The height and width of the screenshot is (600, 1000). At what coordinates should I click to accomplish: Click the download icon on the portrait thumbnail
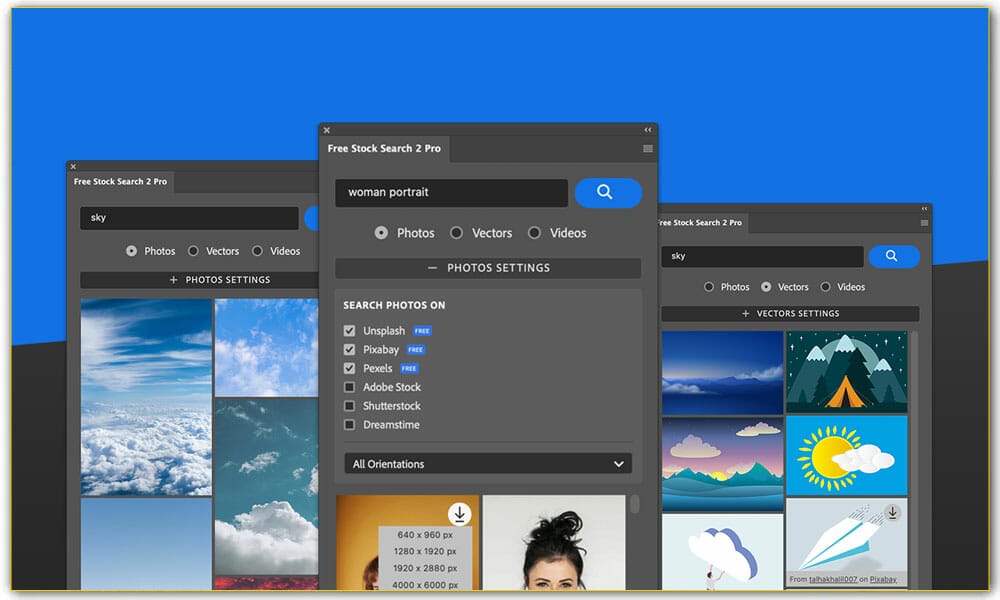[x=459, y=514]
